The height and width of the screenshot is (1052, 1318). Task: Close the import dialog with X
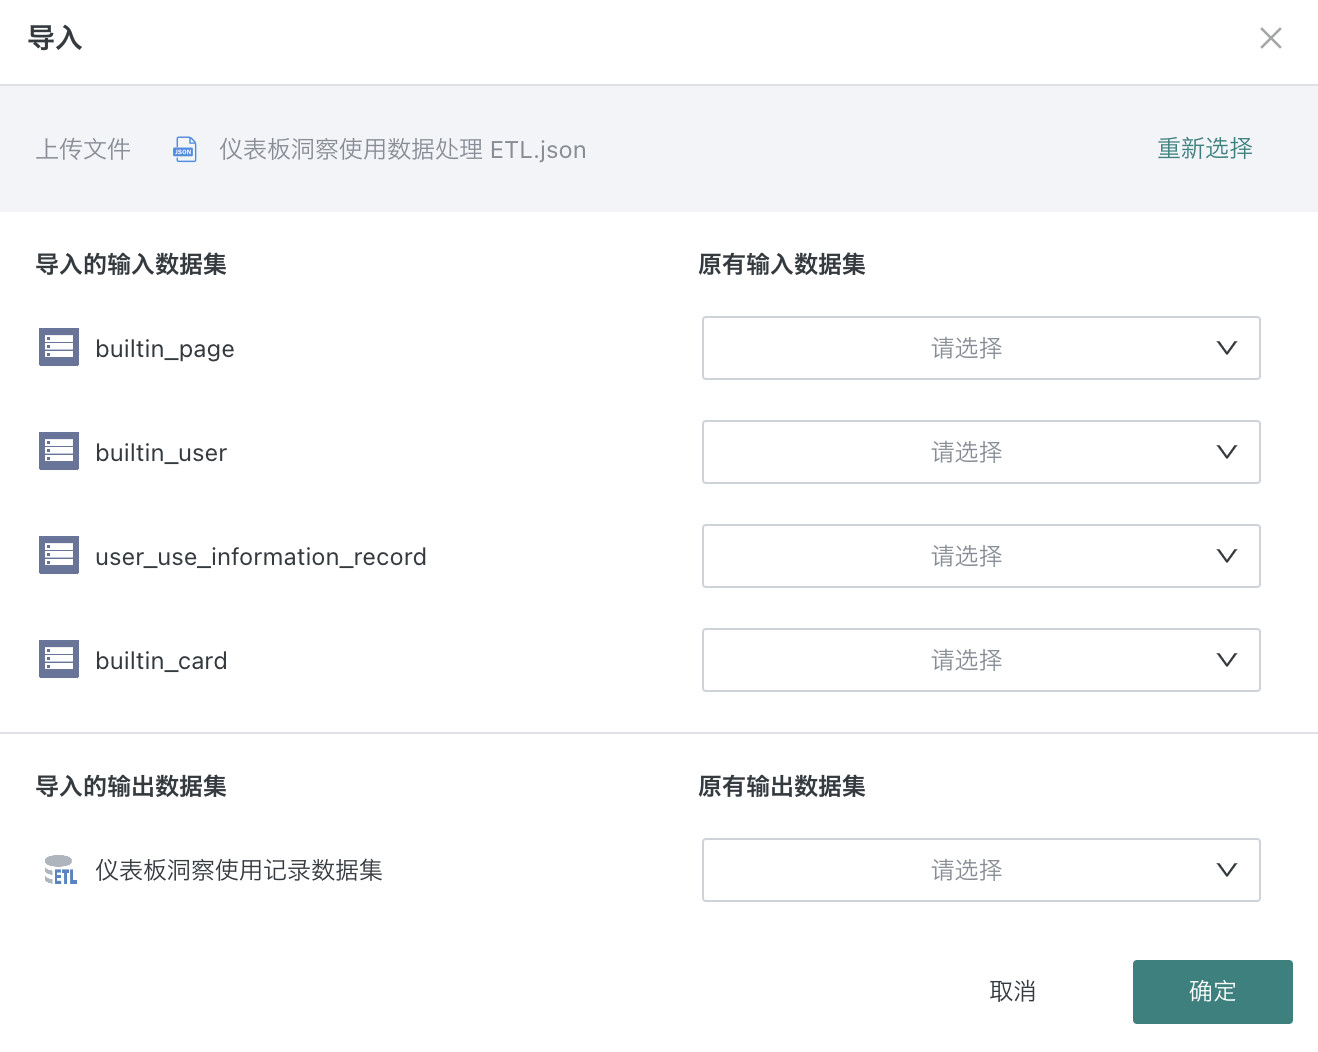click(1270, 38)
